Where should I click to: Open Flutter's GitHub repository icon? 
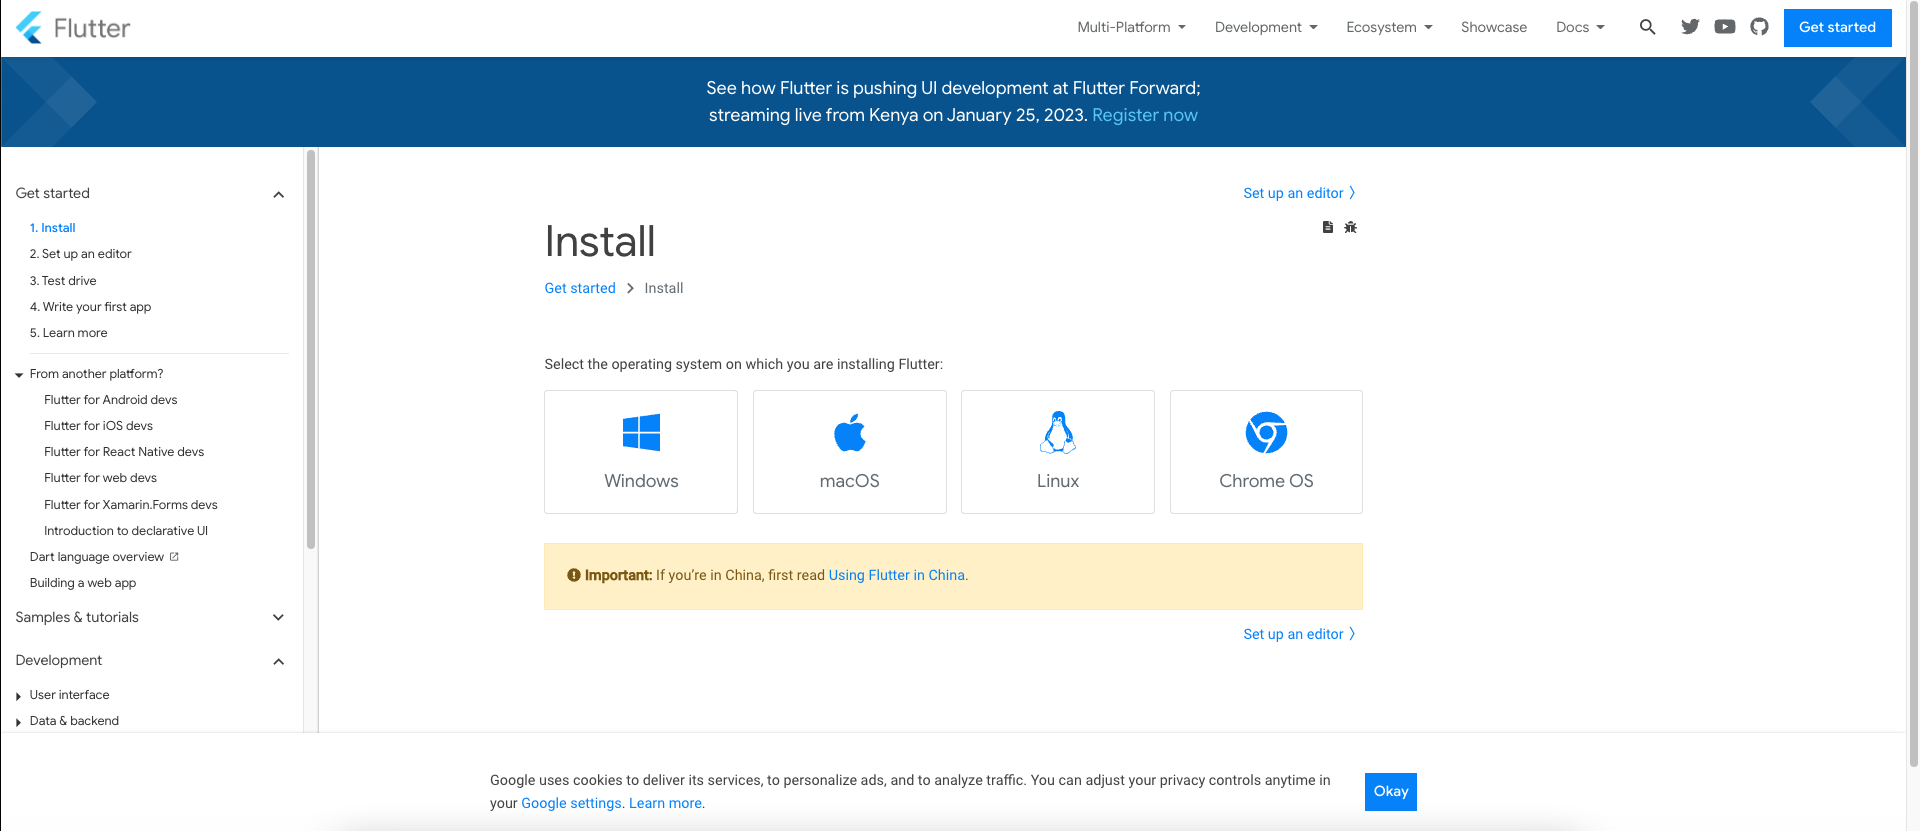(x=1759, y=27)
